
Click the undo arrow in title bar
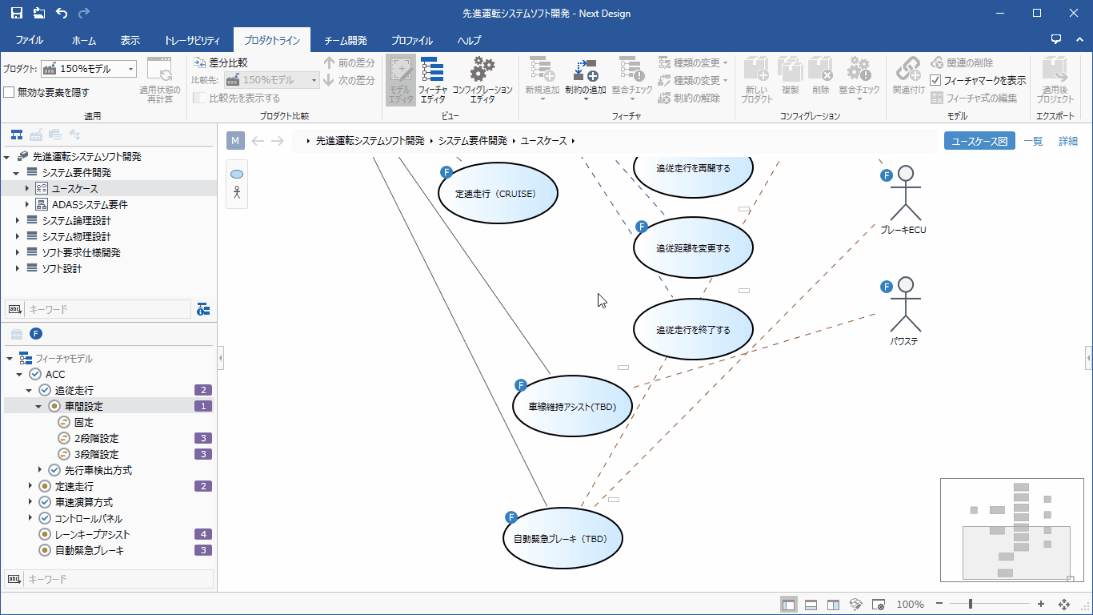[x=62, y=13]
